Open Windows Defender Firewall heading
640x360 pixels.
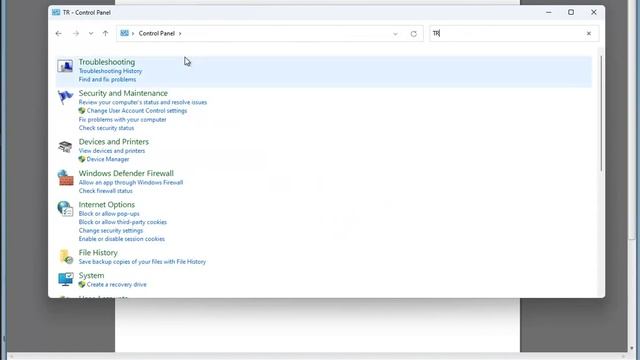pyautogui.click(x=126, y=173)
